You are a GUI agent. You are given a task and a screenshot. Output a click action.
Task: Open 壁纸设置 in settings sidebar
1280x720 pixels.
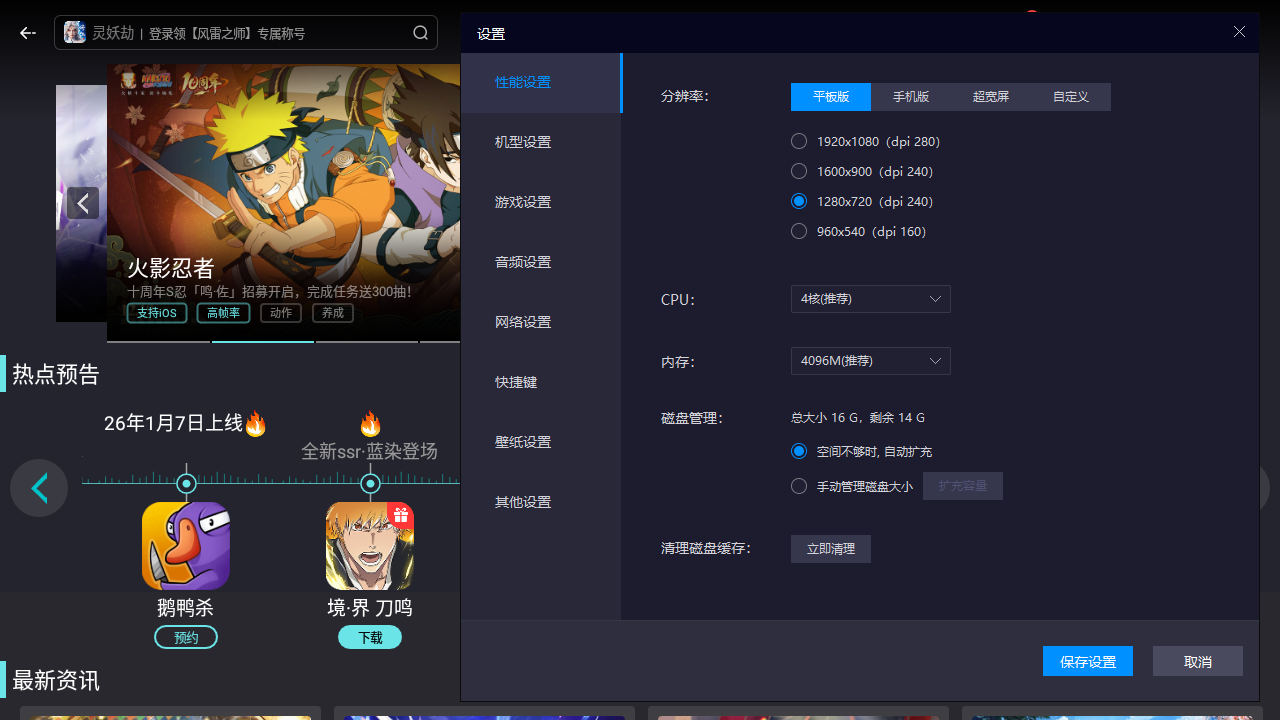pyautogui.click(x=541, y=442)
